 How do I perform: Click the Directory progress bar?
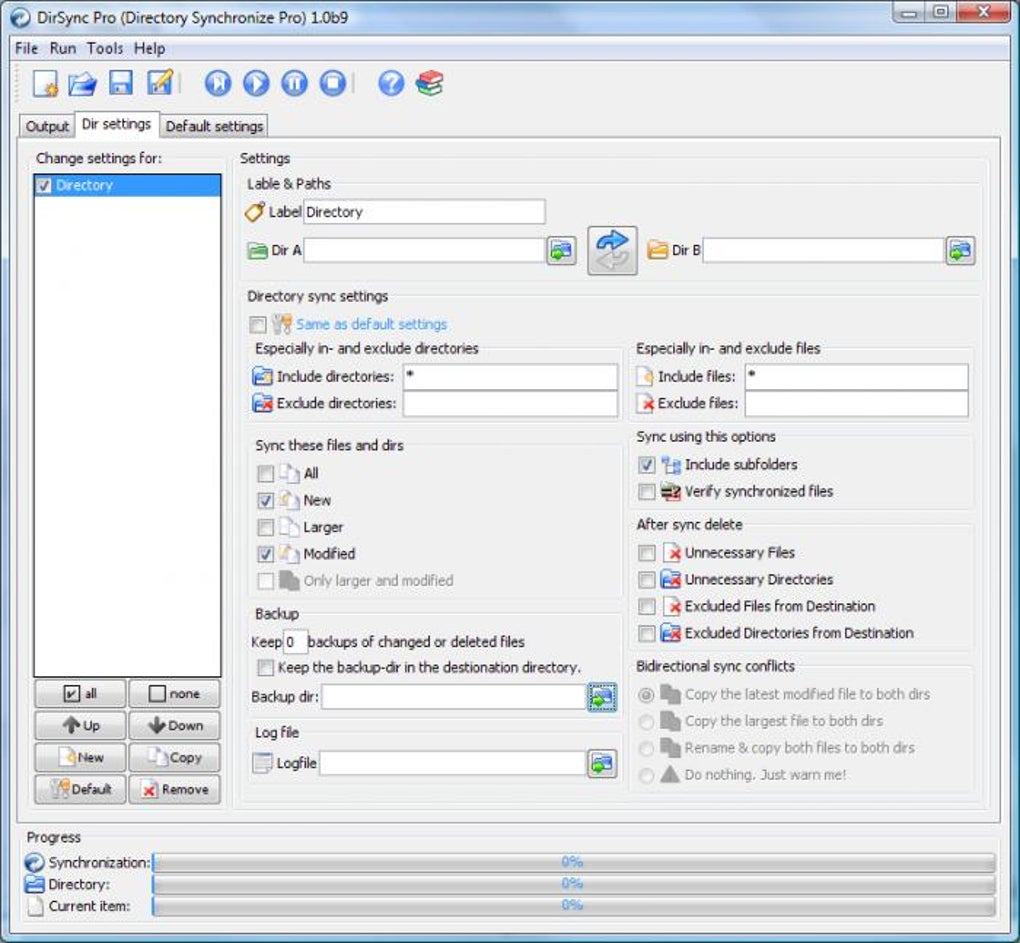[x=574, y=884]
